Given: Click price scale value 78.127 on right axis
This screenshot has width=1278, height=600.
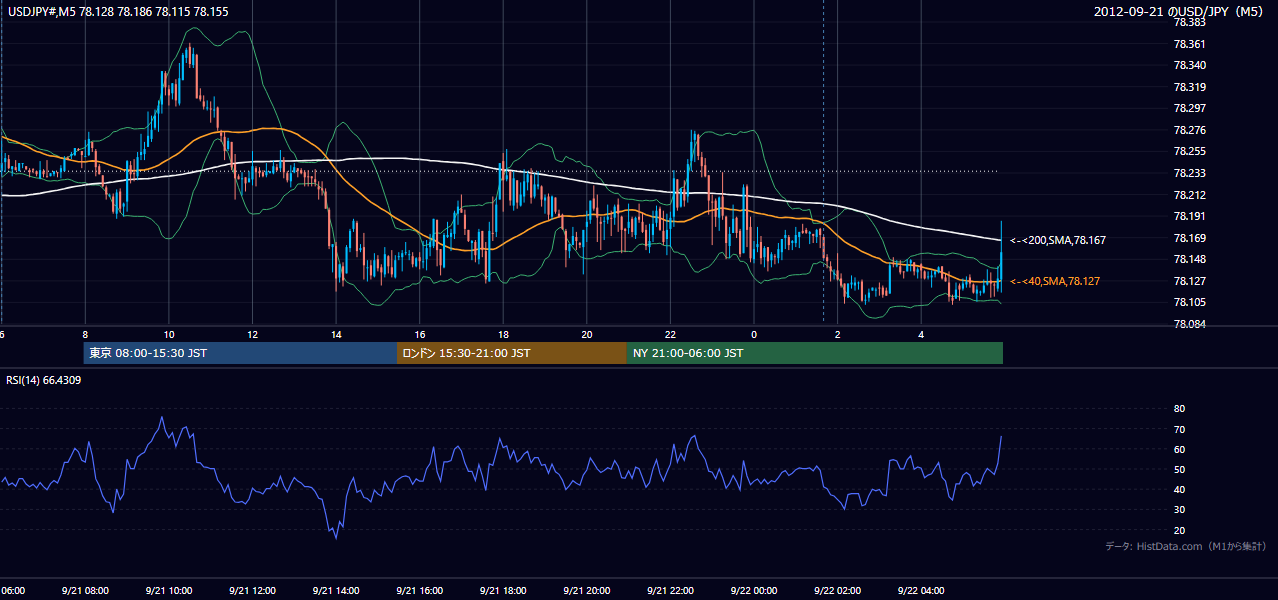Looking at the screenshot, I should [1189, 281].
